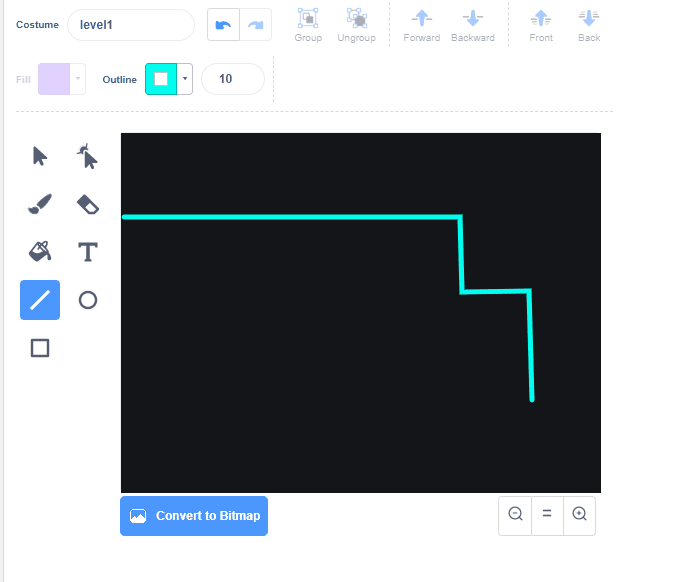
Task: Choose the Reshape tool
Action: (88, 156)
